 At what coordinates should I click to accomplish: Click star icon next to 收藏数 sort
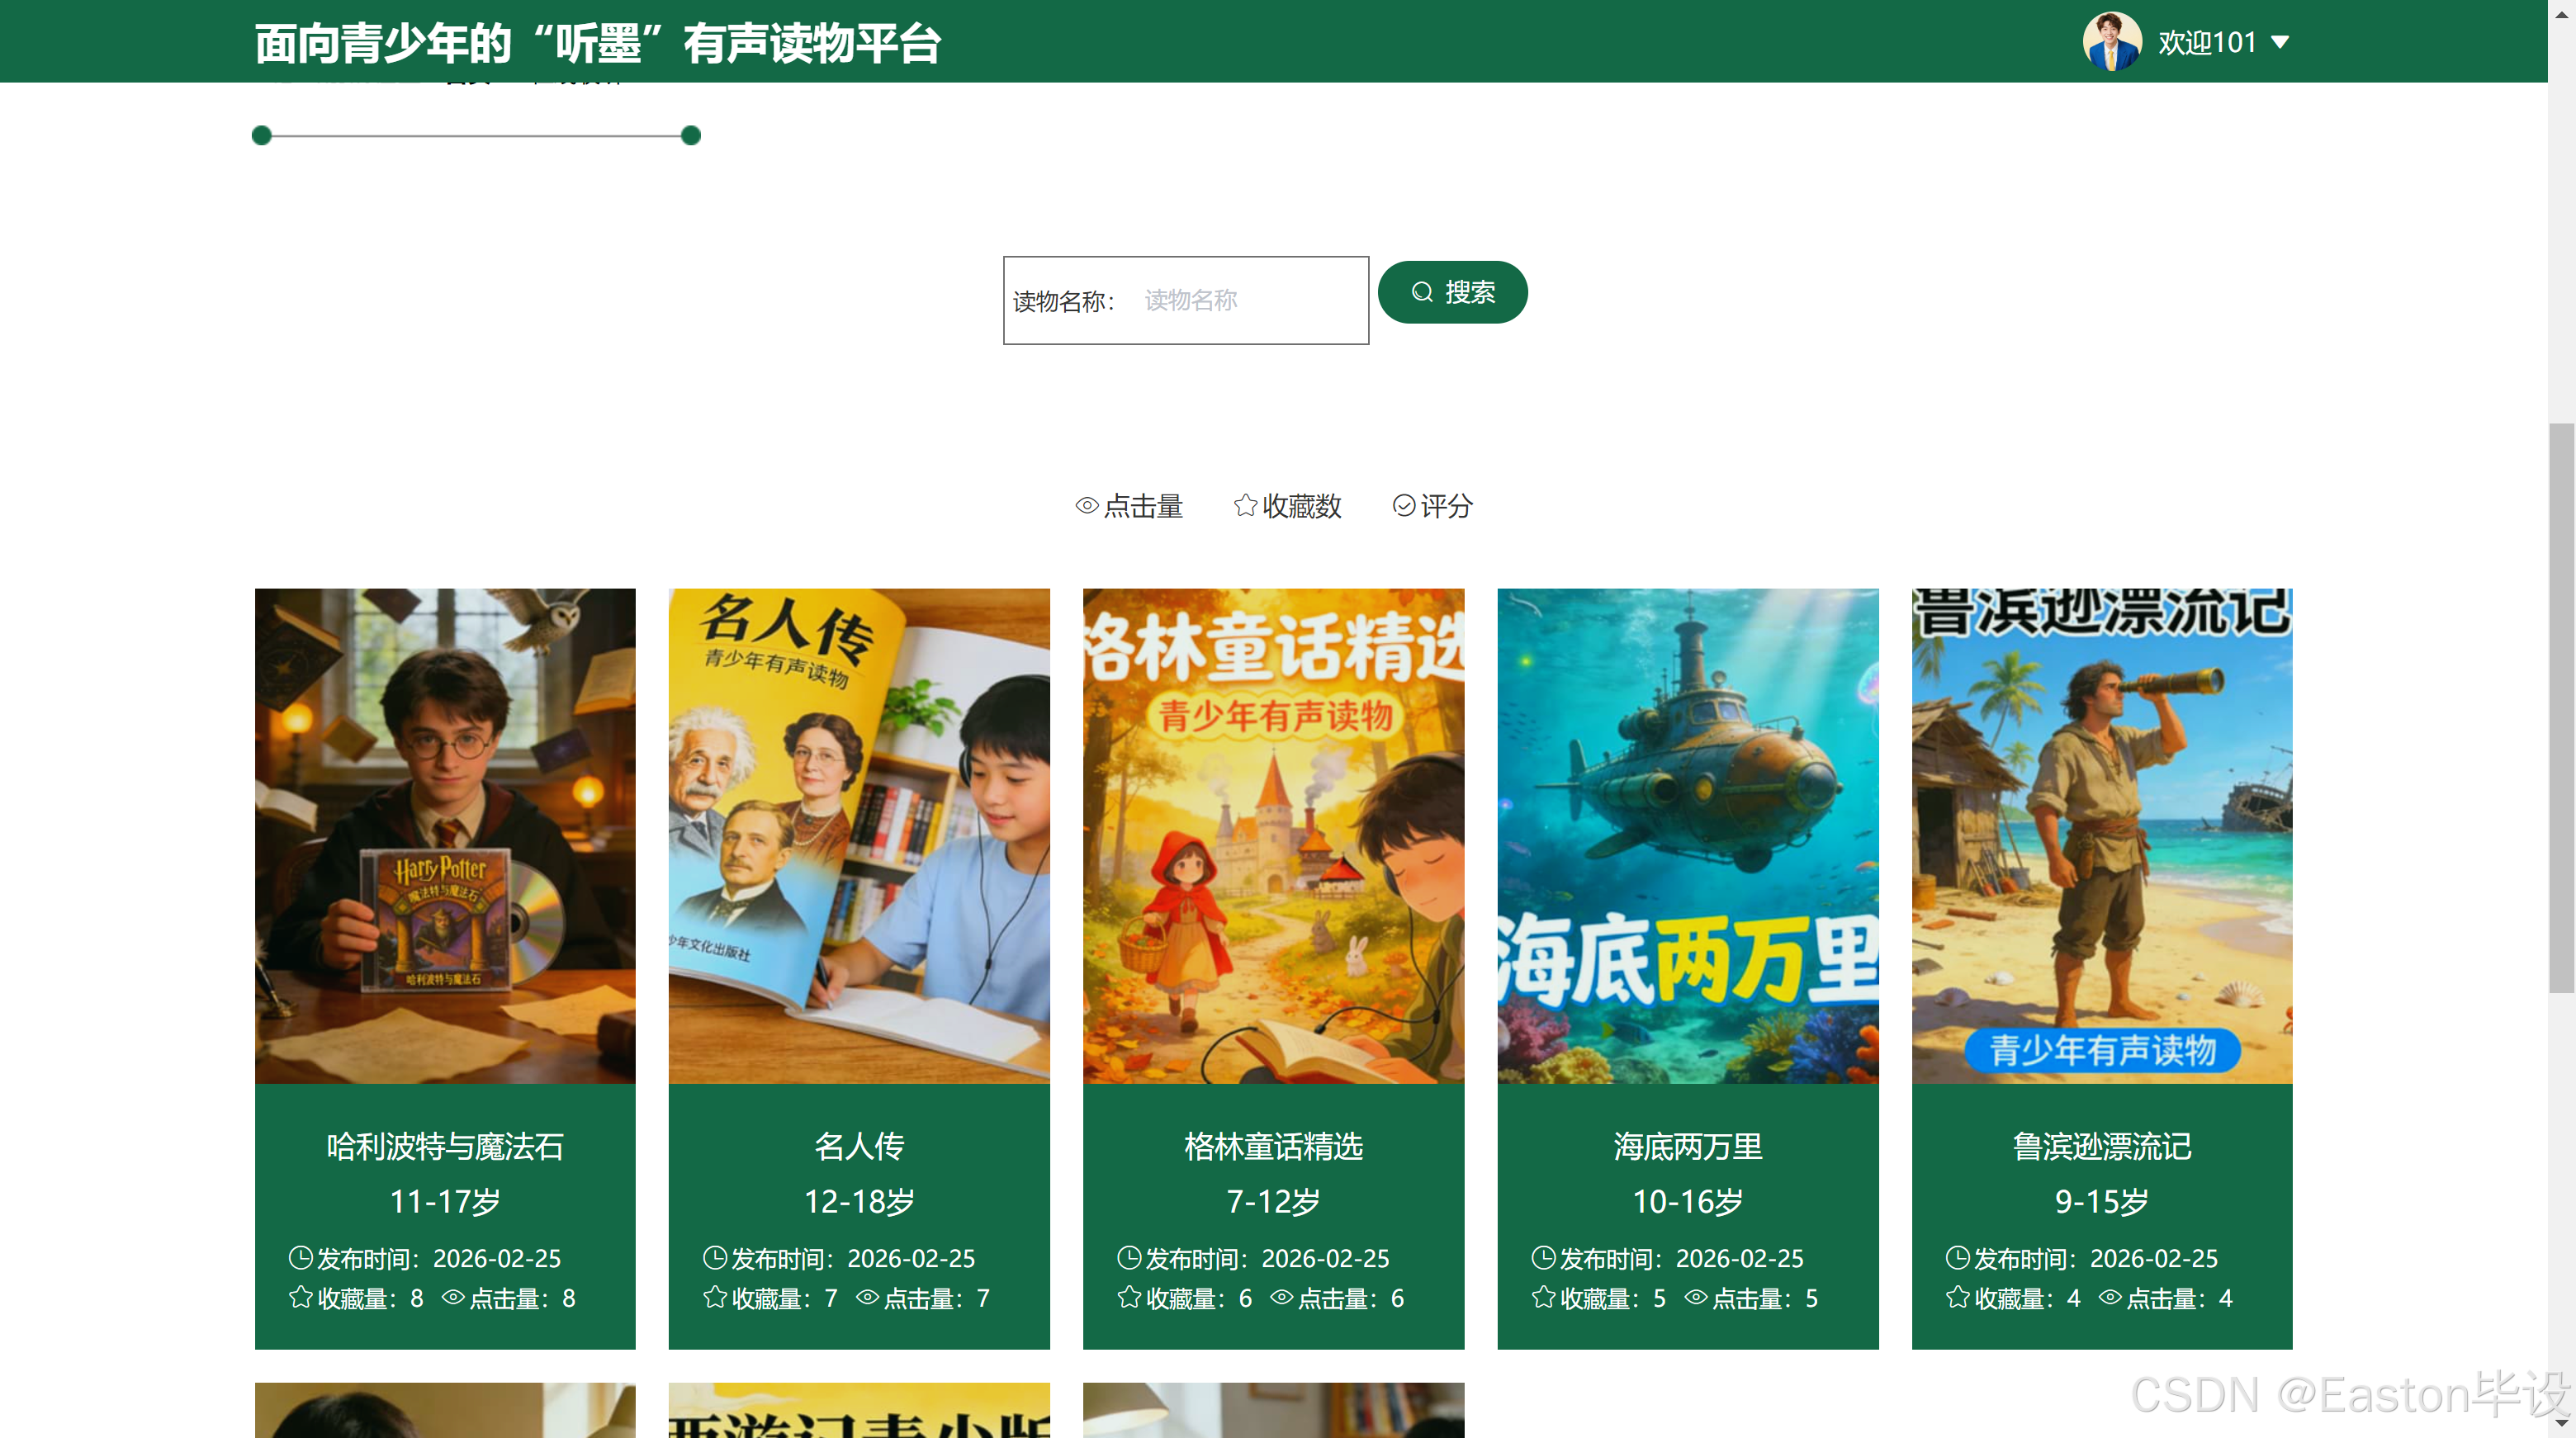tap(1245, 506)
